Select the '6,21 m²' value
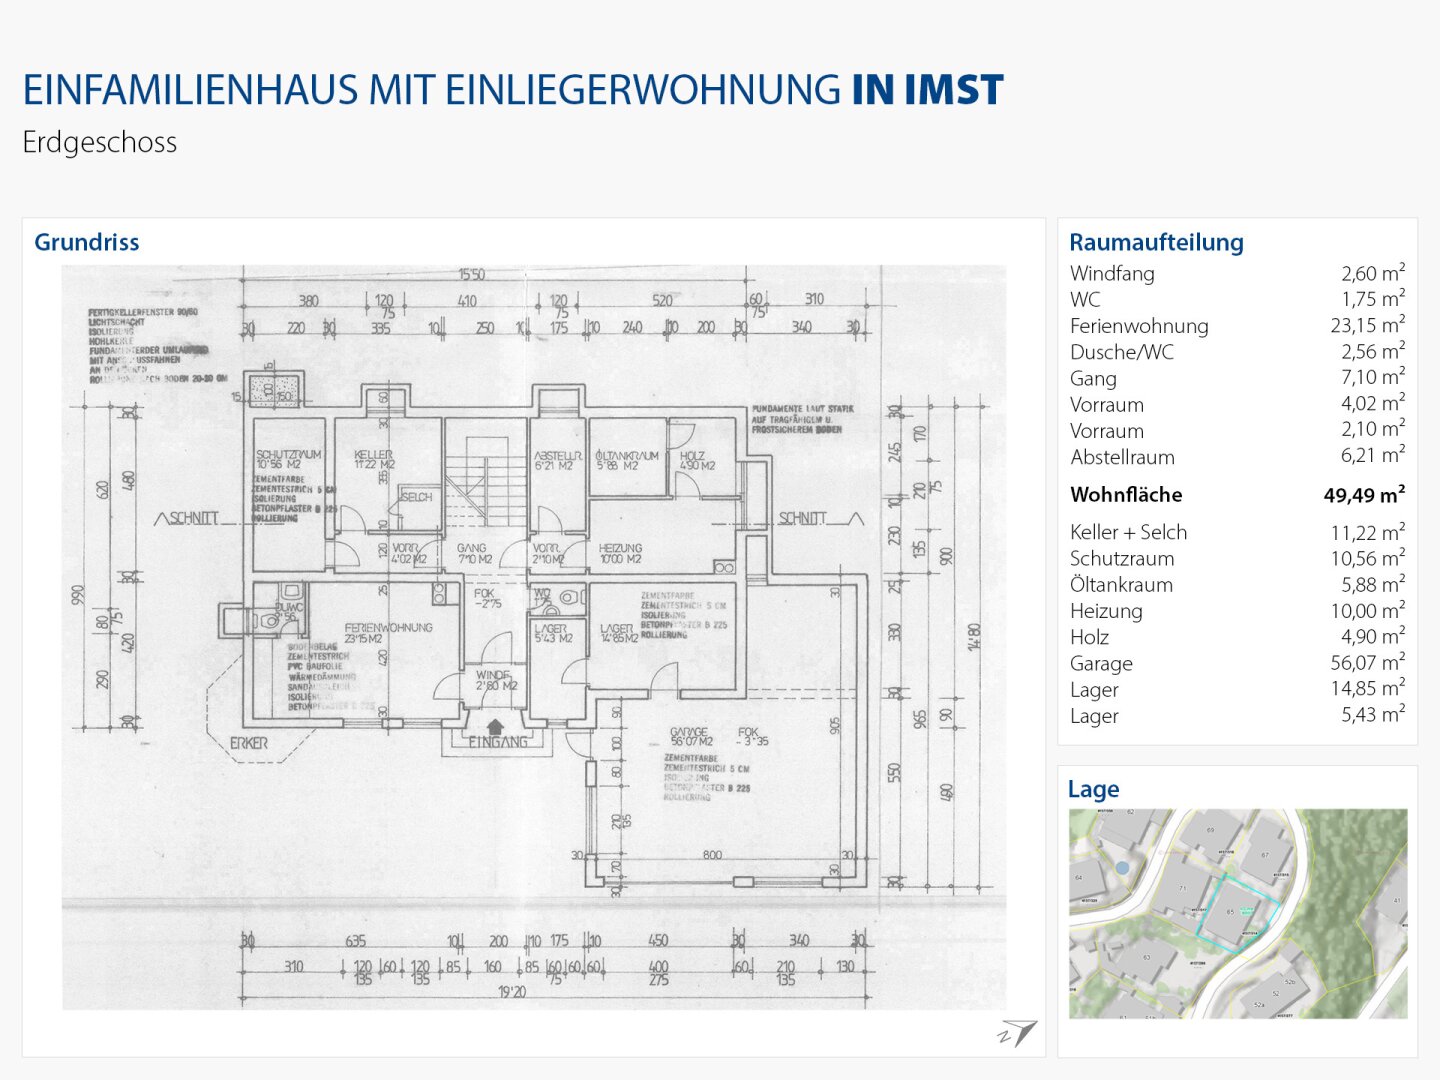The image size is (1440, 1080). tap(1373, 455)
